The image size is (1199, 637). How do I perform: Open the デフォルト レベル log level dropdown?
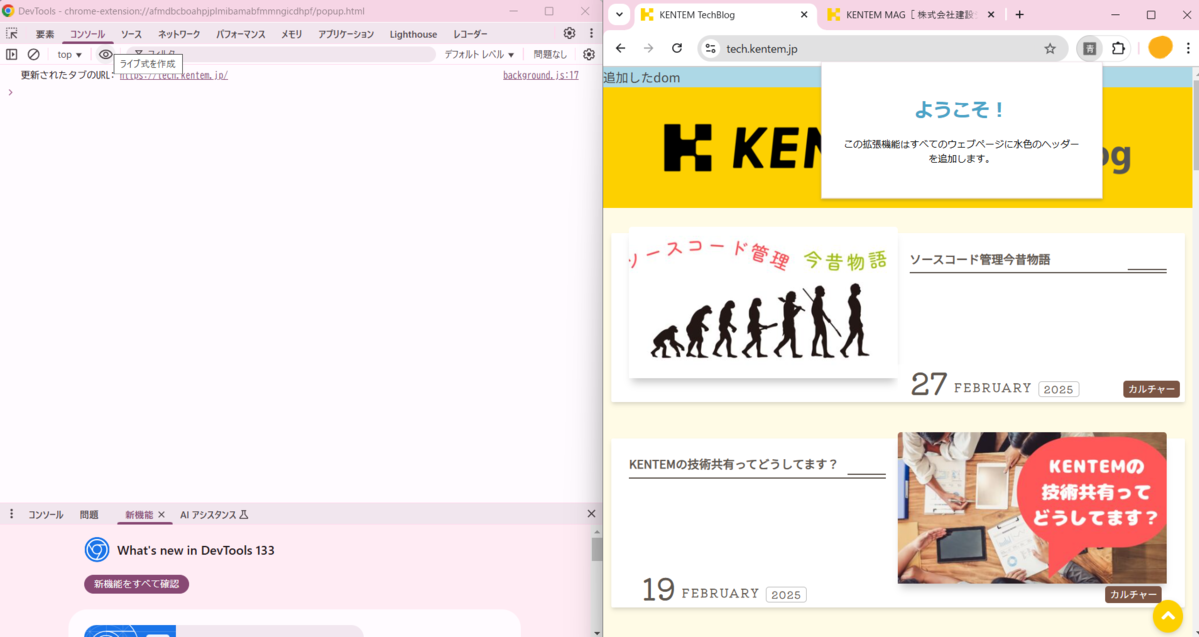(x=479, y=54)
